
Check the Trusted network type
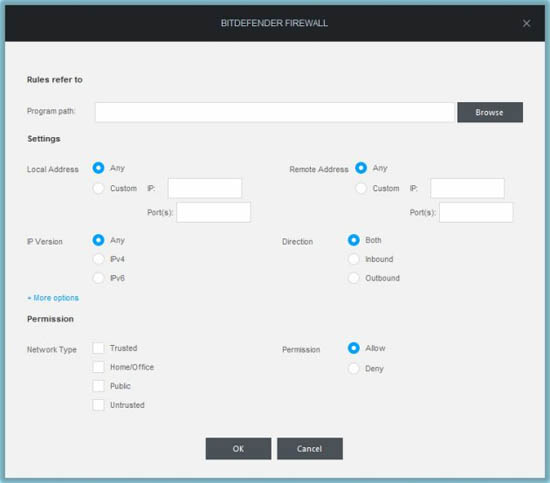[98, 348]
